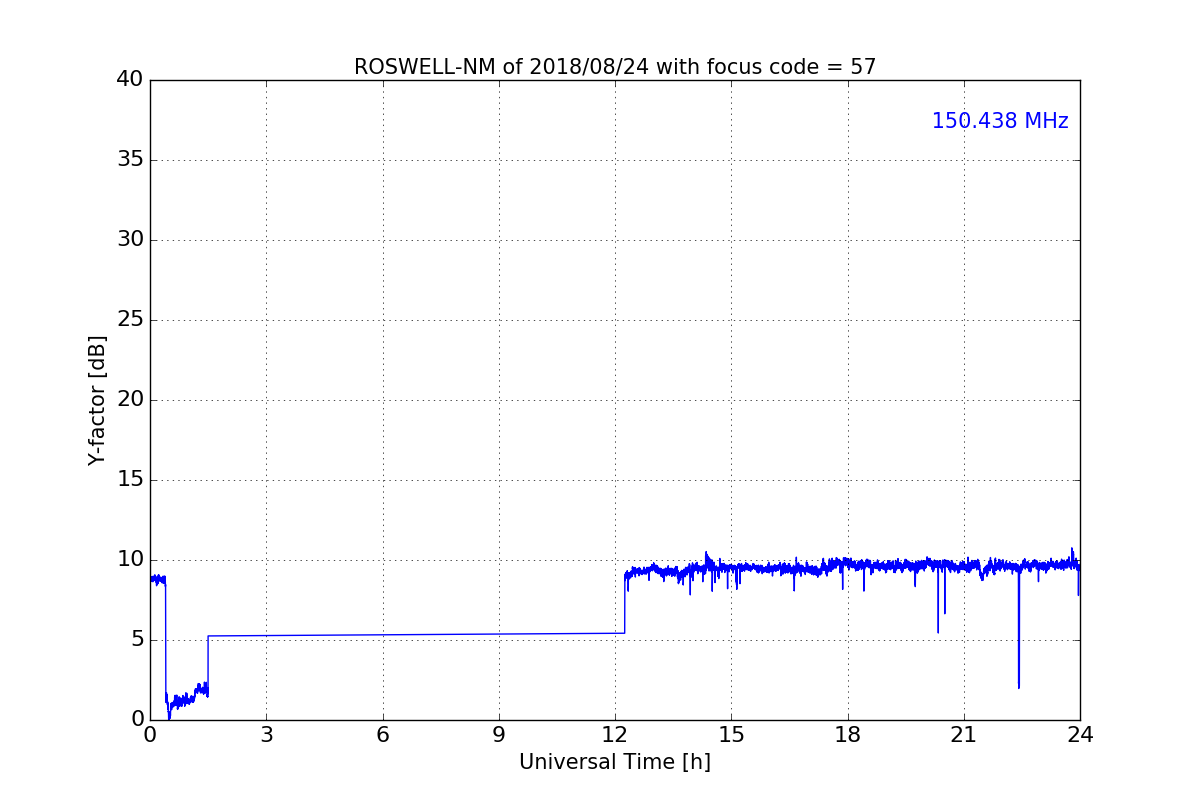The image size is (1200, 800).
Task: Click the flat 5 dB line segment at 6 h
Action: click(x=383, y=634)
